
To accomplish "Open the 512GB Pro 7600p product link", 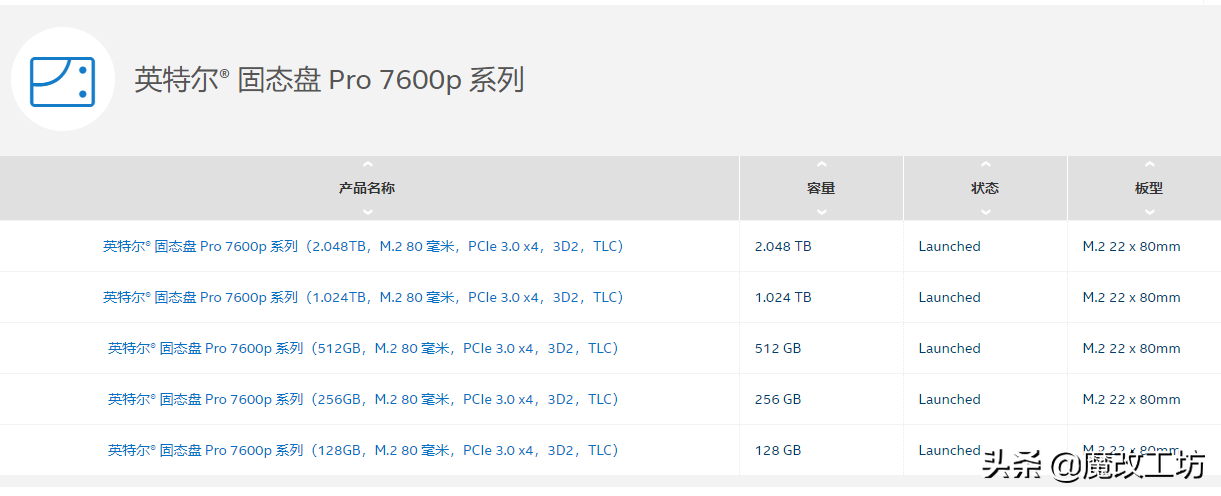I will pyautogui.click(x=363, y=348).
